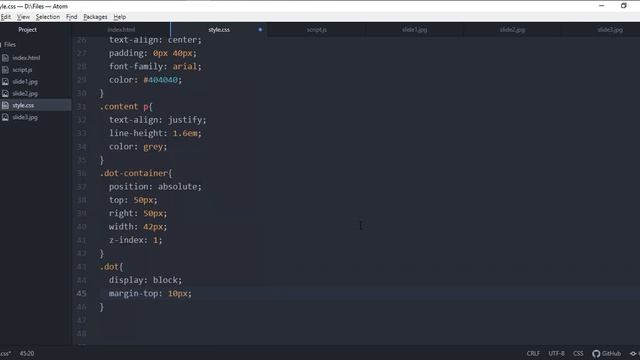Click the GitHub icon in status bar
Viewport: 640px width, 360px height.
[596, 353]
